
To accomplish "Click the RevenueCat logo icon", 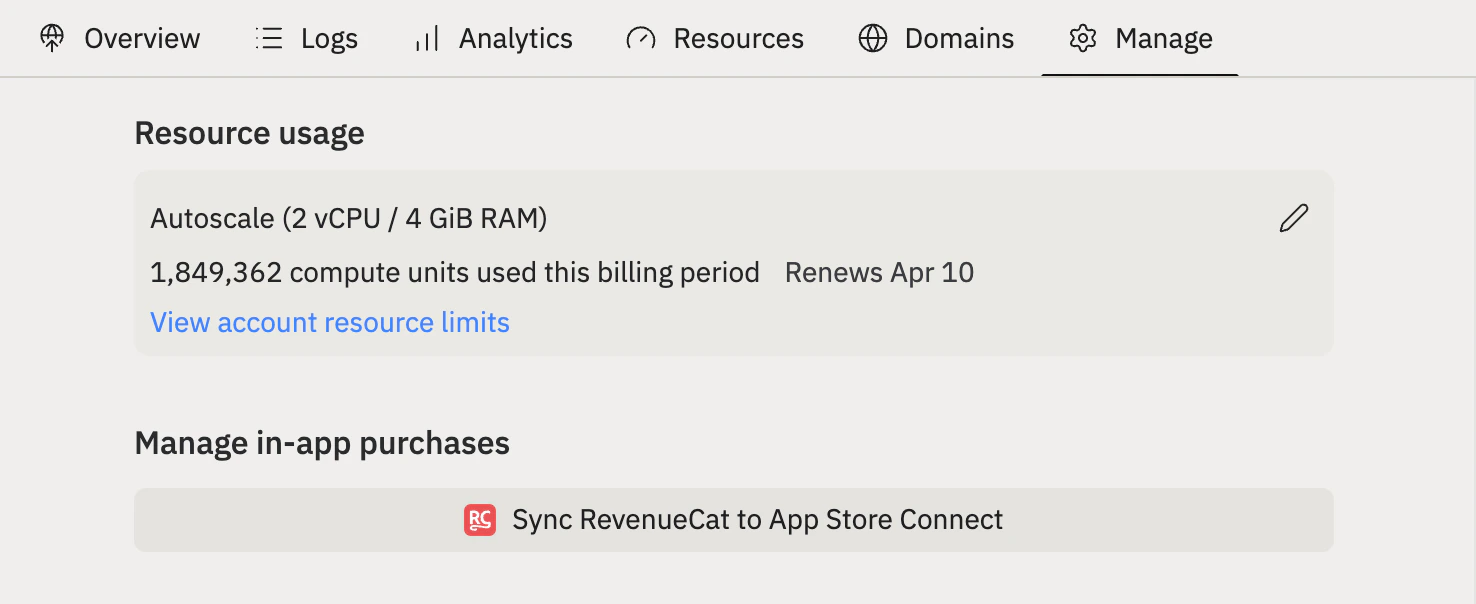I will point(480,520).
